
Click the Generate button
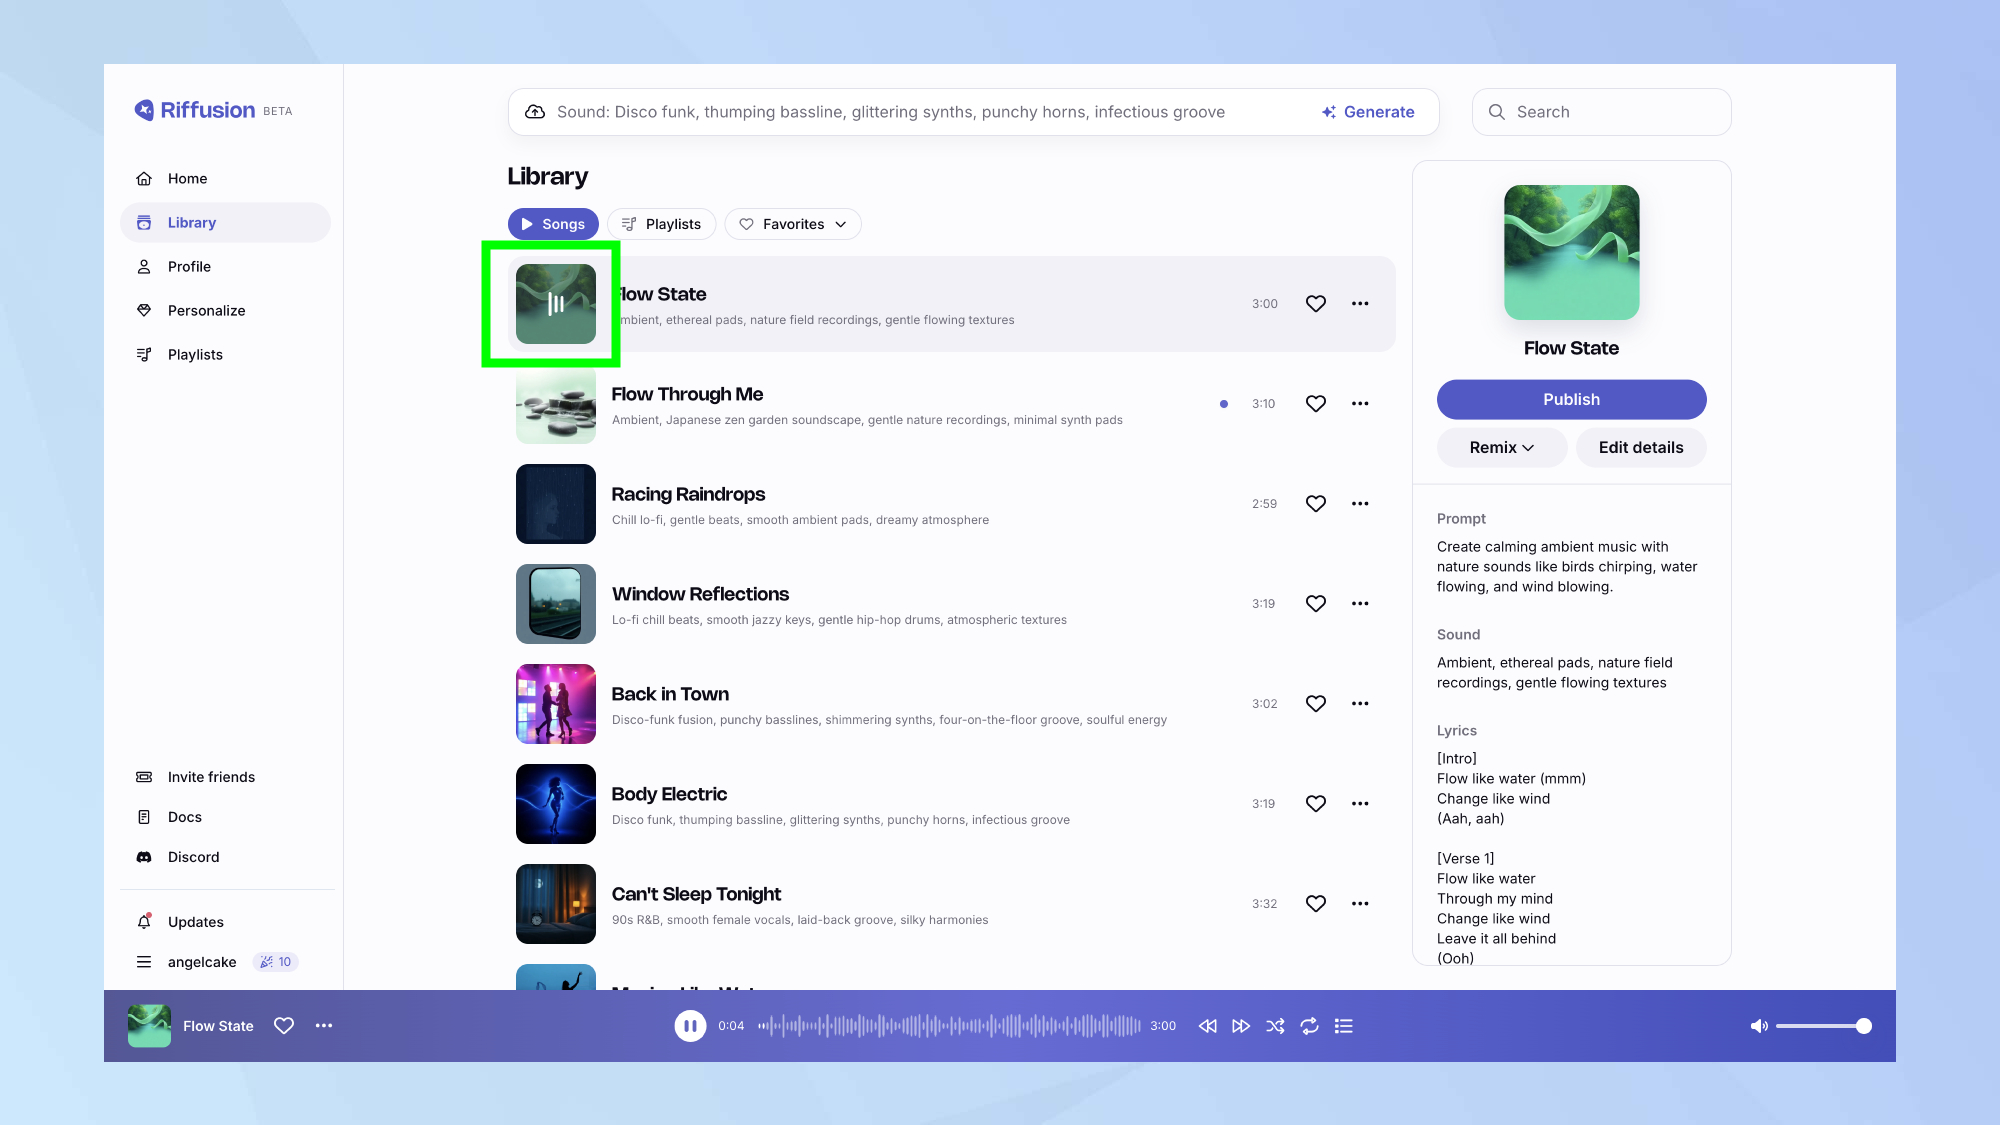pos(1367,112)
